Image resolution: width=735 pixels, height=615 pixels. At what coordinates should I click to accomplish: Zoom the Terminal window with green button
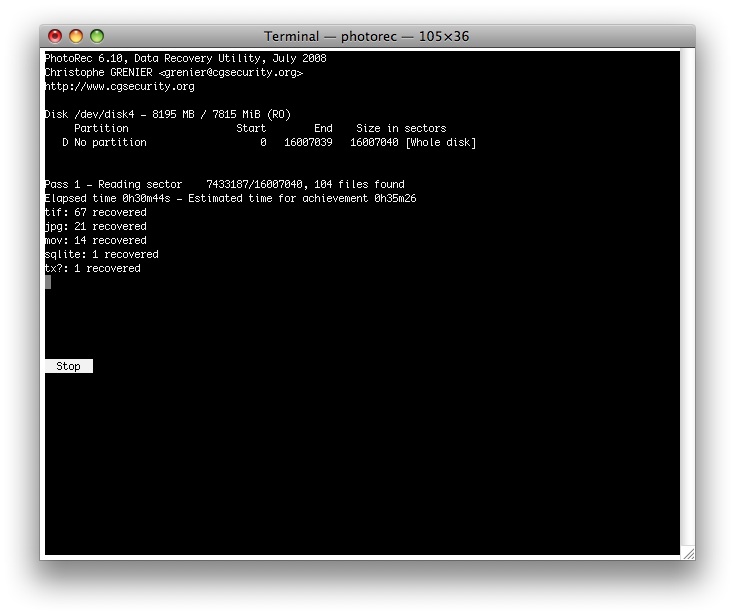click(97, 36)
